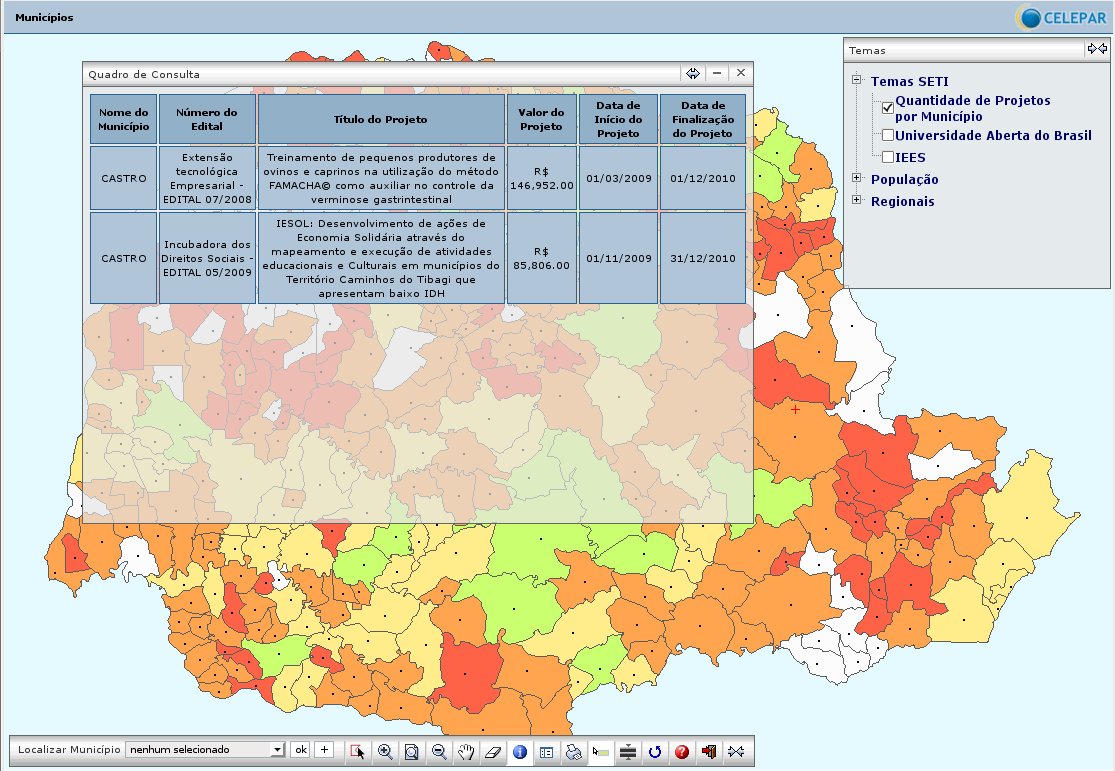
Task: Activate the pan hand tool
Action: point(466,751)
